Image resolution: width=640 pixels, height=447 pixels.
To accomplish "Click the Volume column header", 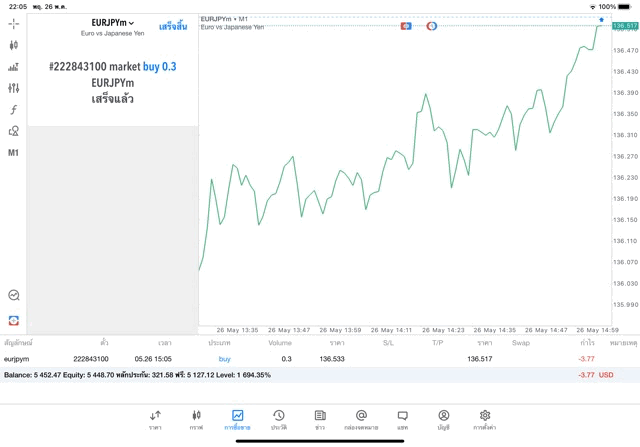I will tap(280, 343).
